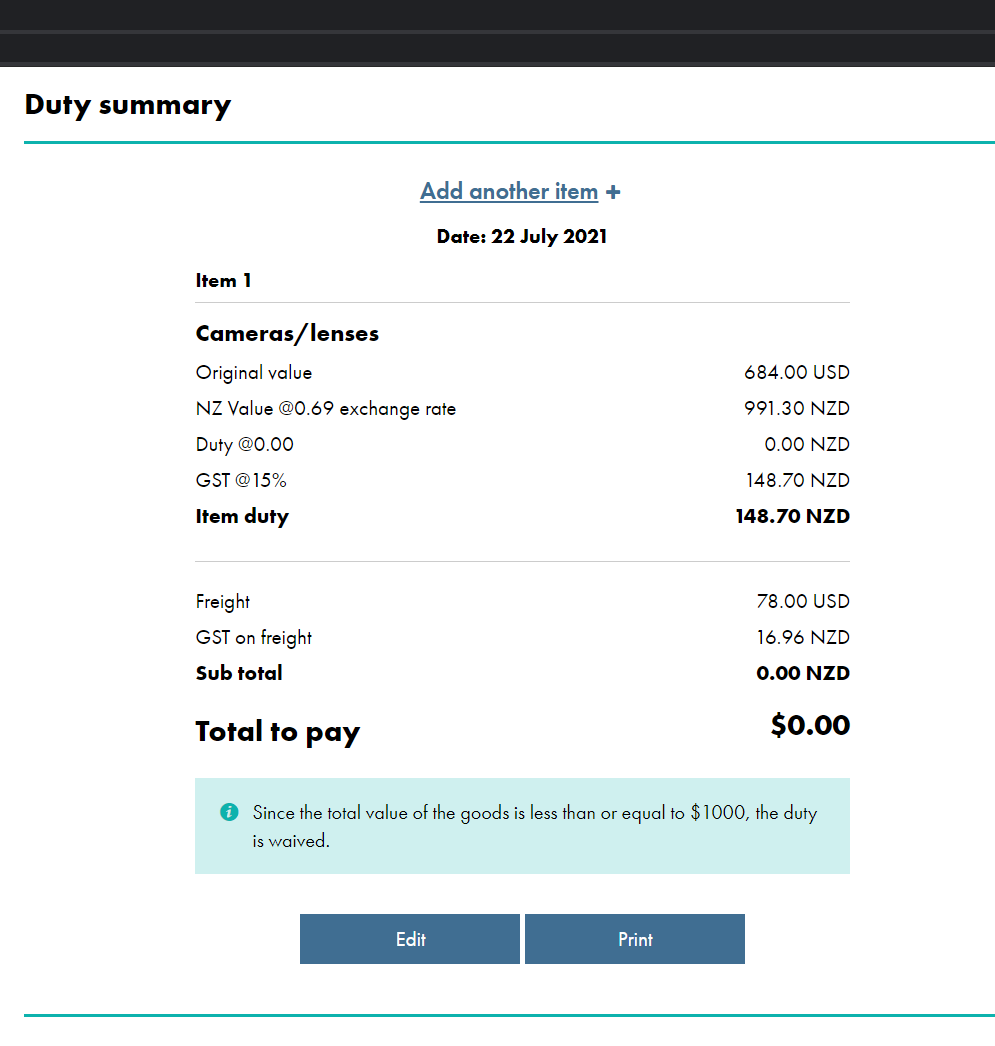The width and height of the screenshot is (995, 1046).
Task: Click the $0.00 total to pay amount
Action: pos(810,725)
